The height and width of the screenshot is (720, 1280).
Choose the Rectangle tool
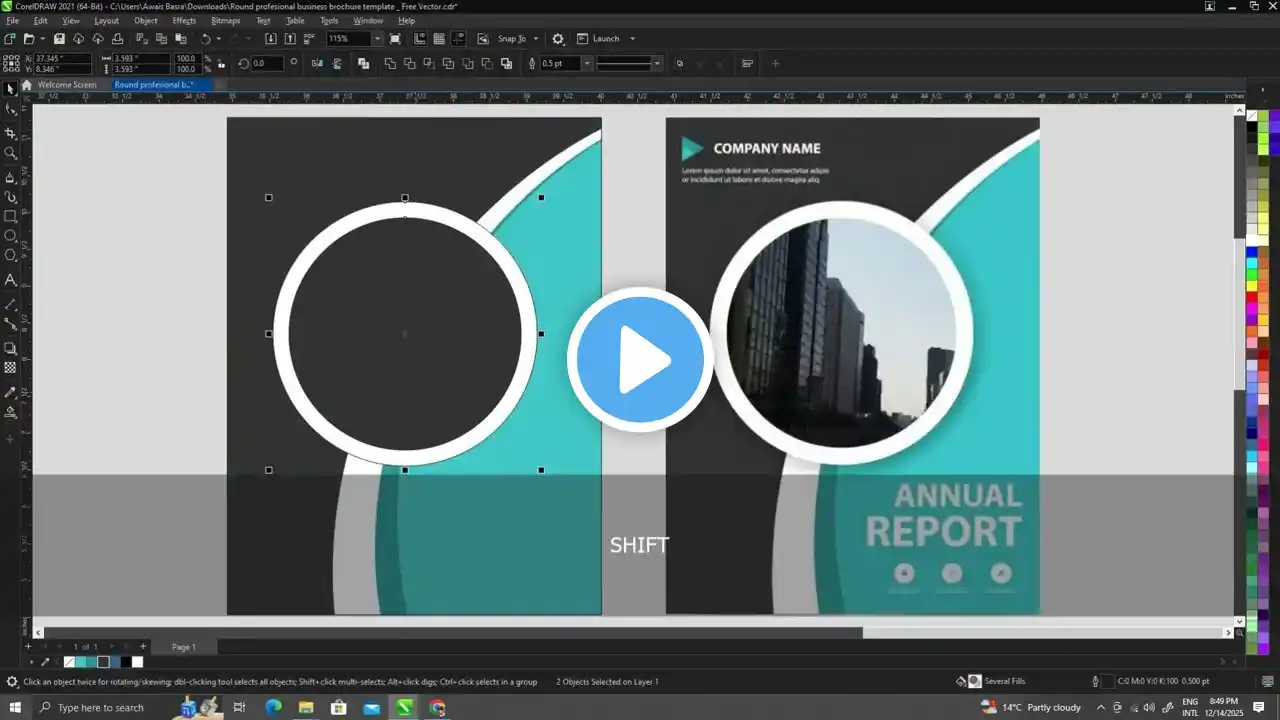point(10,216)
